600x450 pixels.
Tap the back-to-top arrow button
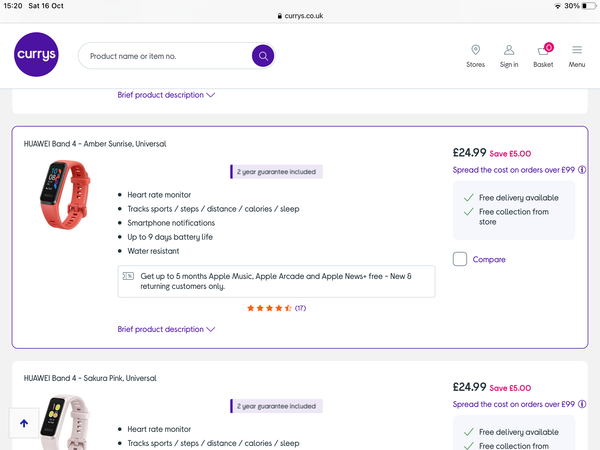point(24,423)
